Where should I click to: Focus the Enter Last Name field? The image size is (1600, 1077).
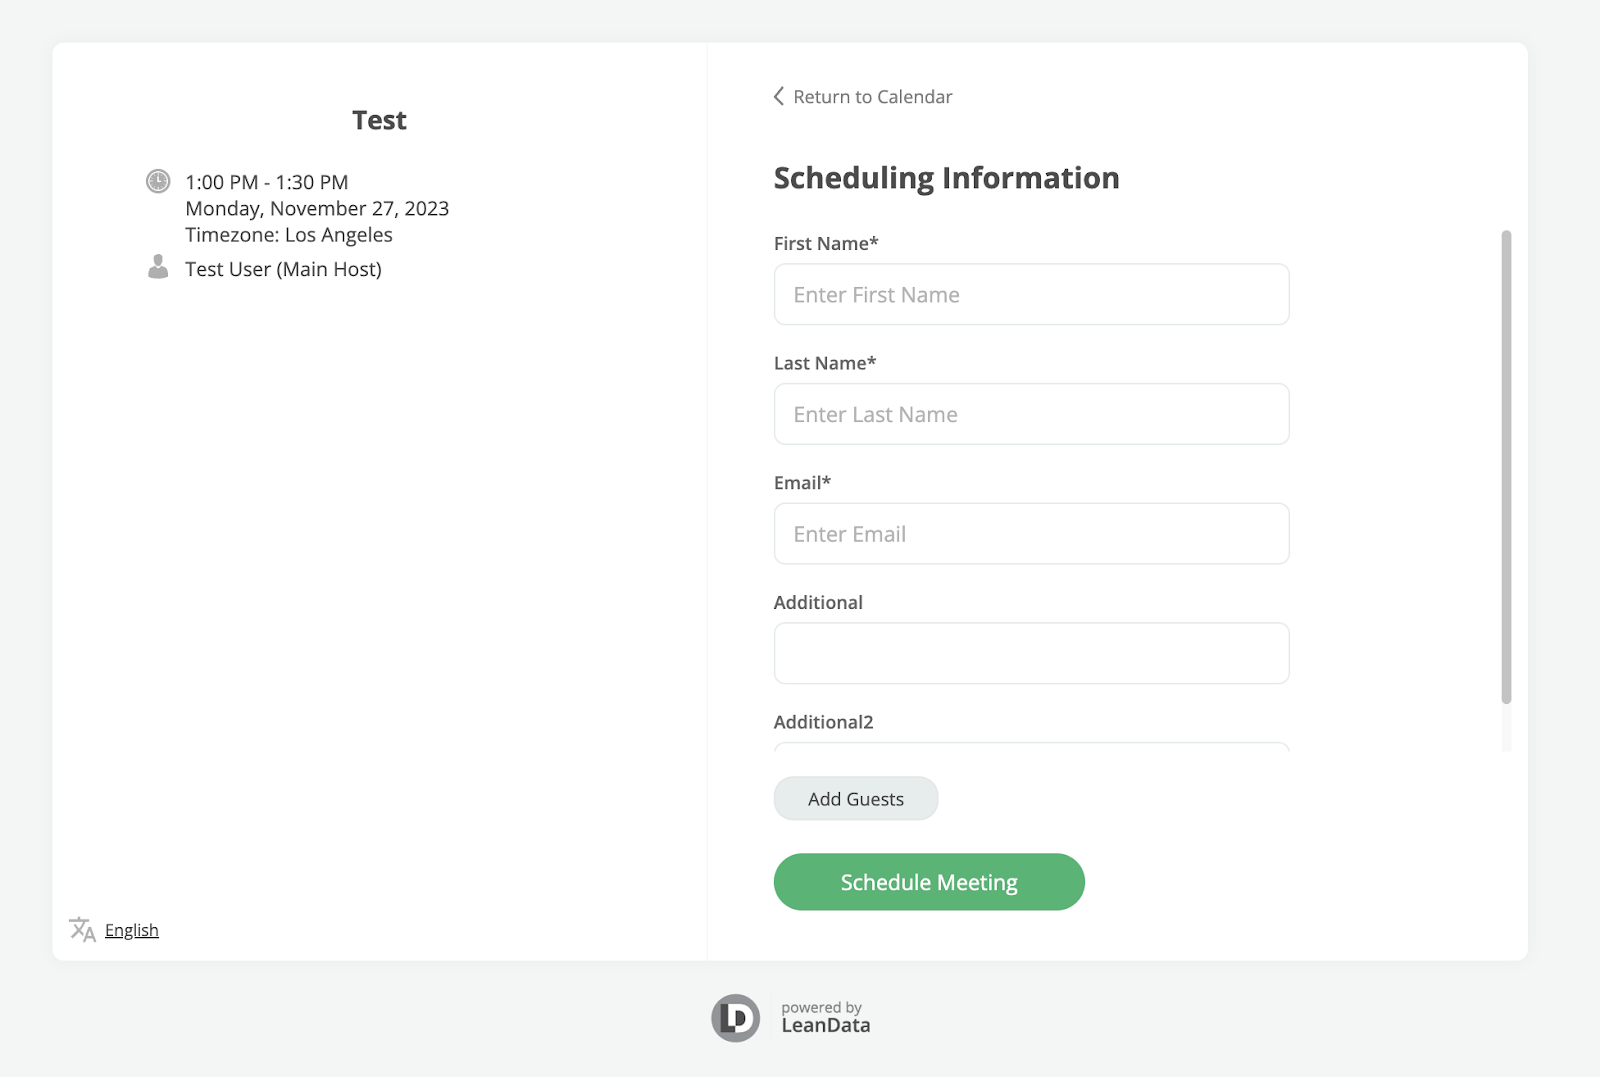pyautogui.click(x=1031, y=414)
